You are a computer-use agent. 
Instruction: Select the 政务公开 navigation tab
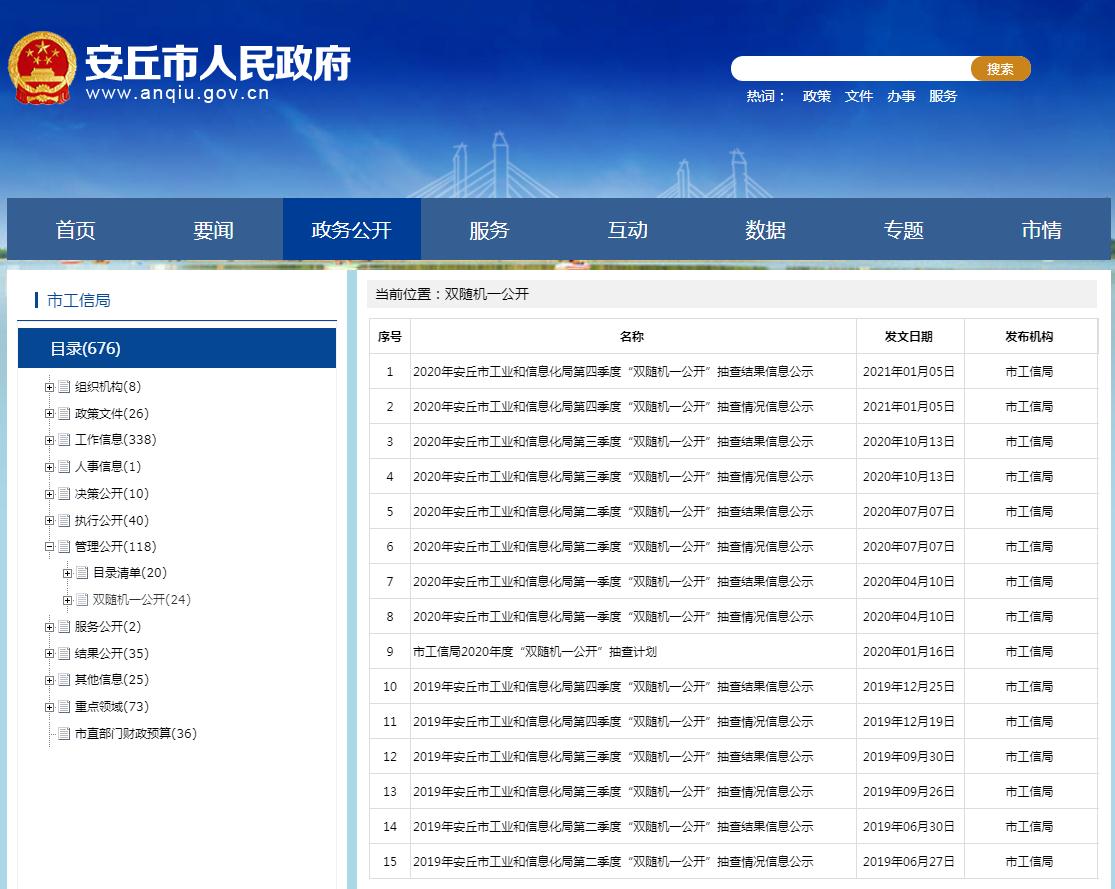[x=351, y=230]
